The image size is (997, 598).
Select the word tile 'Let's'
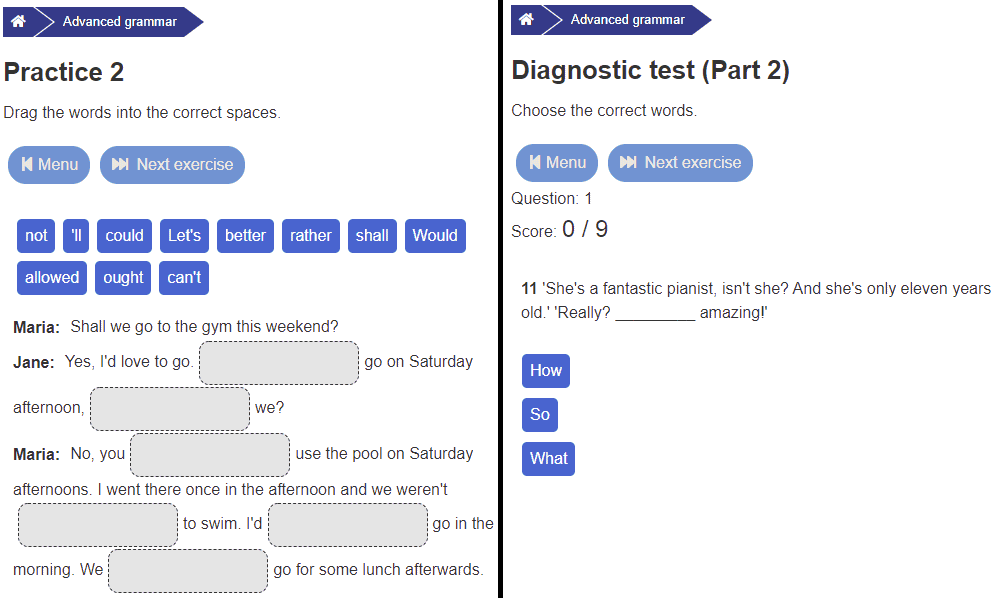184,236
